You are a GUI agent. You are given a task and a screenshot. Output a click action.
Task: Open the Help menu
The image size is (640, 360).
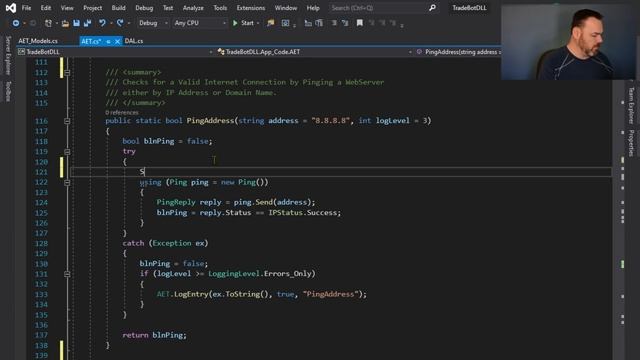(313, 8)
